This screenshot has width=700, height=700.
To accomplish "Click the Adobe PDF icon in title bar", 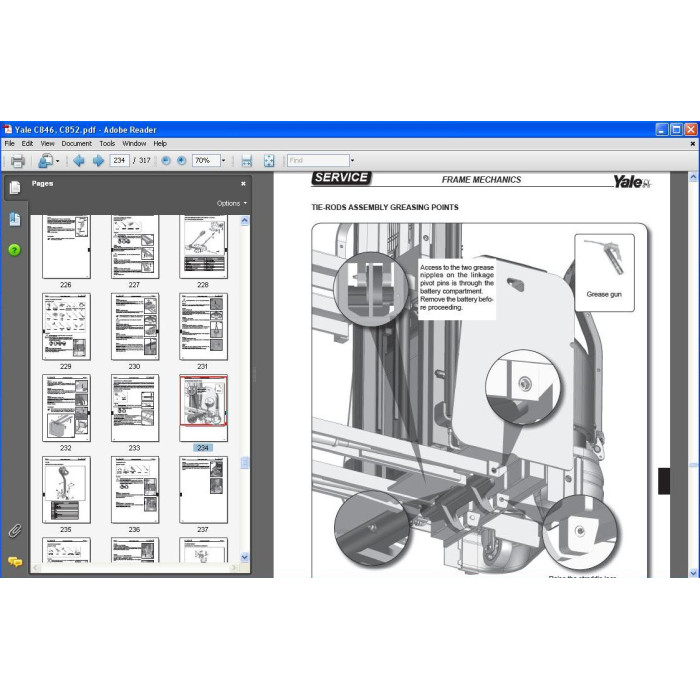I will 8,130.
